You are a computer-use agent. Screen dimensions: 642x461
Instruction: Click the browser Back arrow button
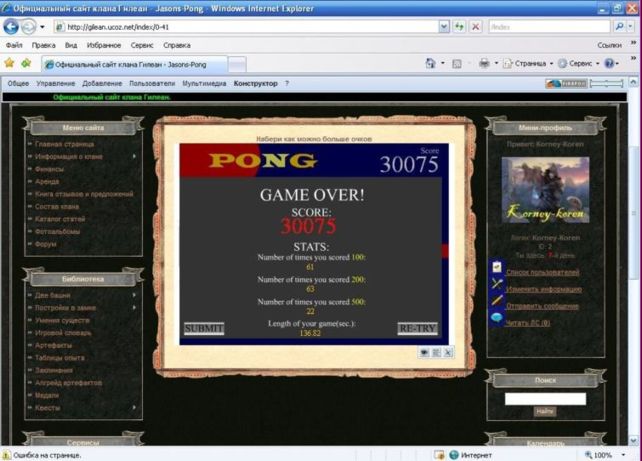click(x=11, y=27)
